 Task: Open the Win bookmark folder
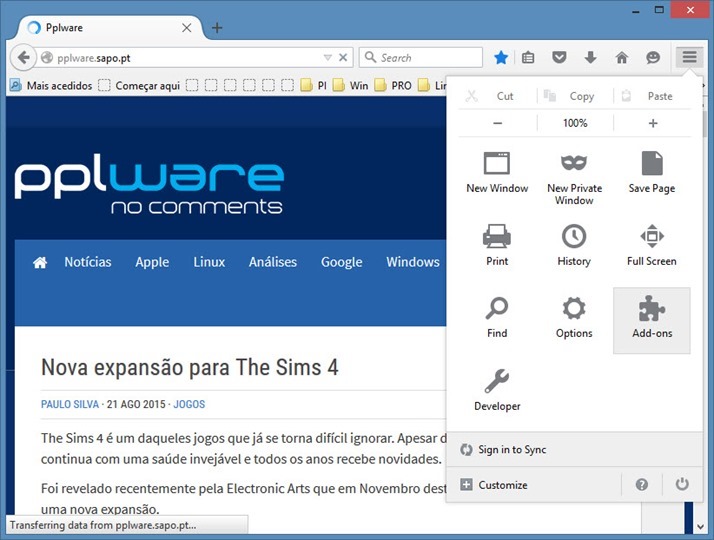click(x=350, y=85)
